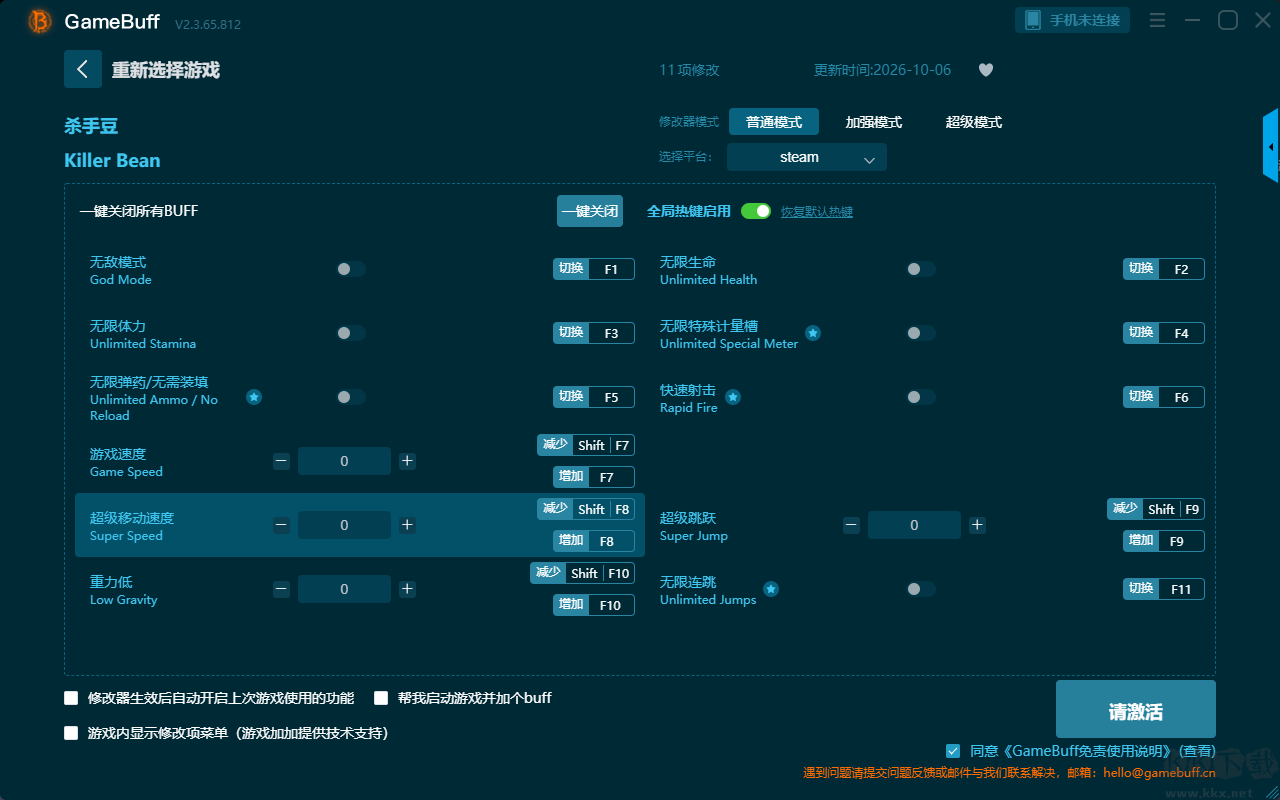The height and width of the screenshot is (800, 1280).
Task: Click the star icon beside Unlimited Special Meter
Action: point(813,333)
